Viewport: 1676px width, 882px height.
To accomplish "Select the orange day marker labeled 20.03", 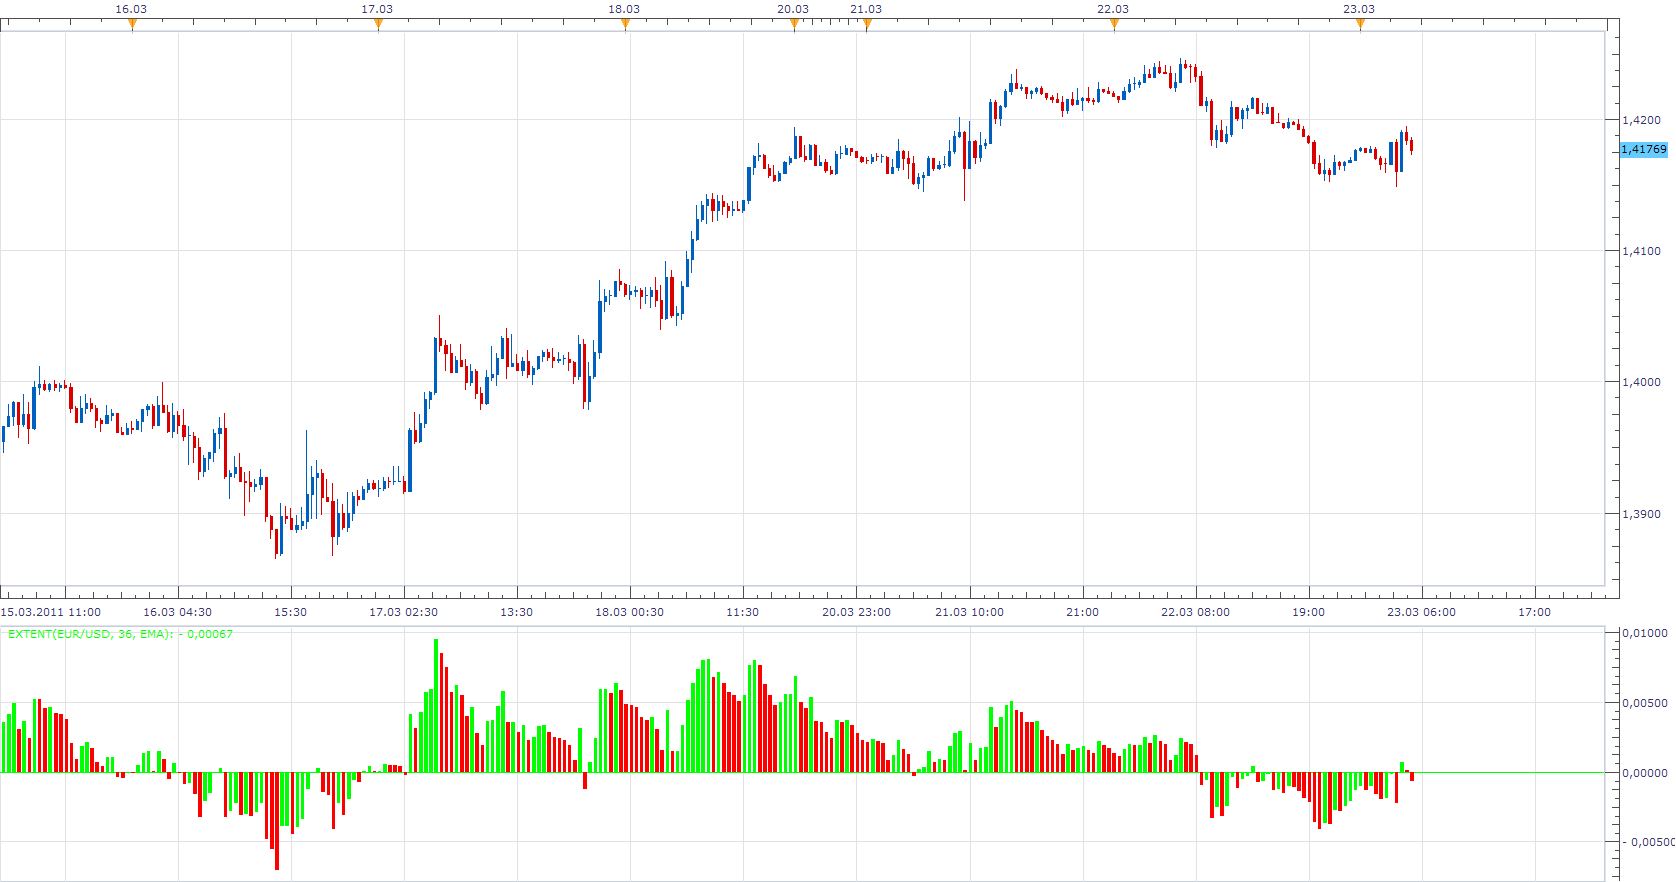I will pyautogui.click(x=794, y=25).
